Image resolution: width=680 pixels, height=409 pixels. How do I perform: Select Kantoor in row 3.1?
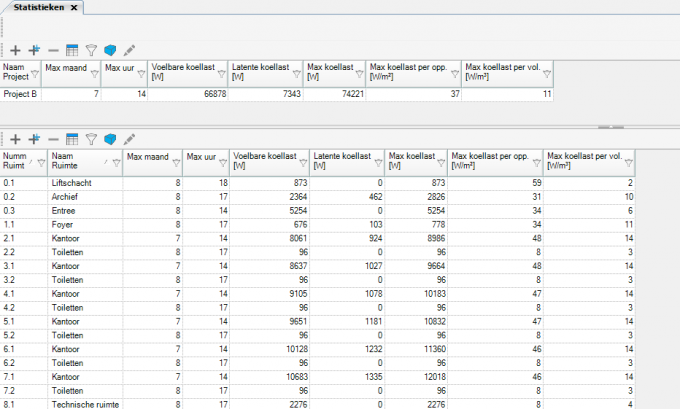pos(65,266)
